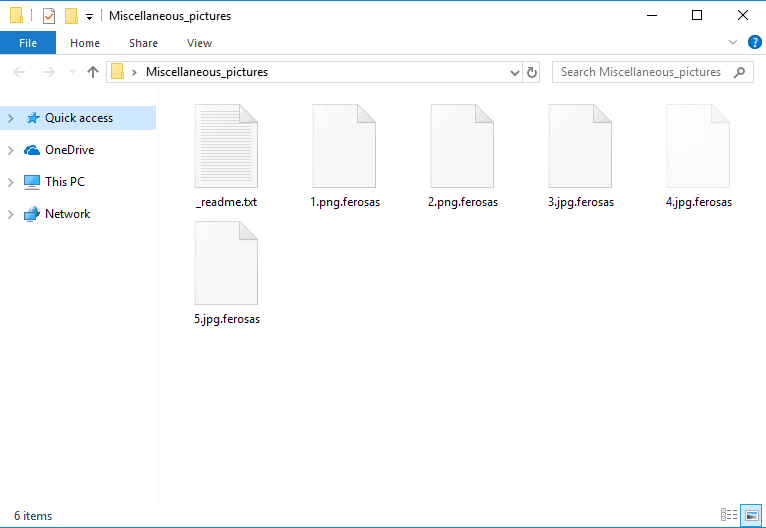Select OneDrive in navigation pane
This screenshot has width=766, height=528.
[69, 150]
